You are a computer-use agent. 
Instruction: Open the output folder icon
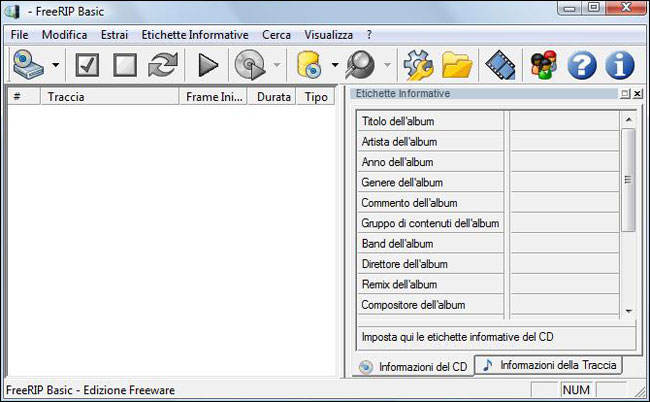coord(457,66)
